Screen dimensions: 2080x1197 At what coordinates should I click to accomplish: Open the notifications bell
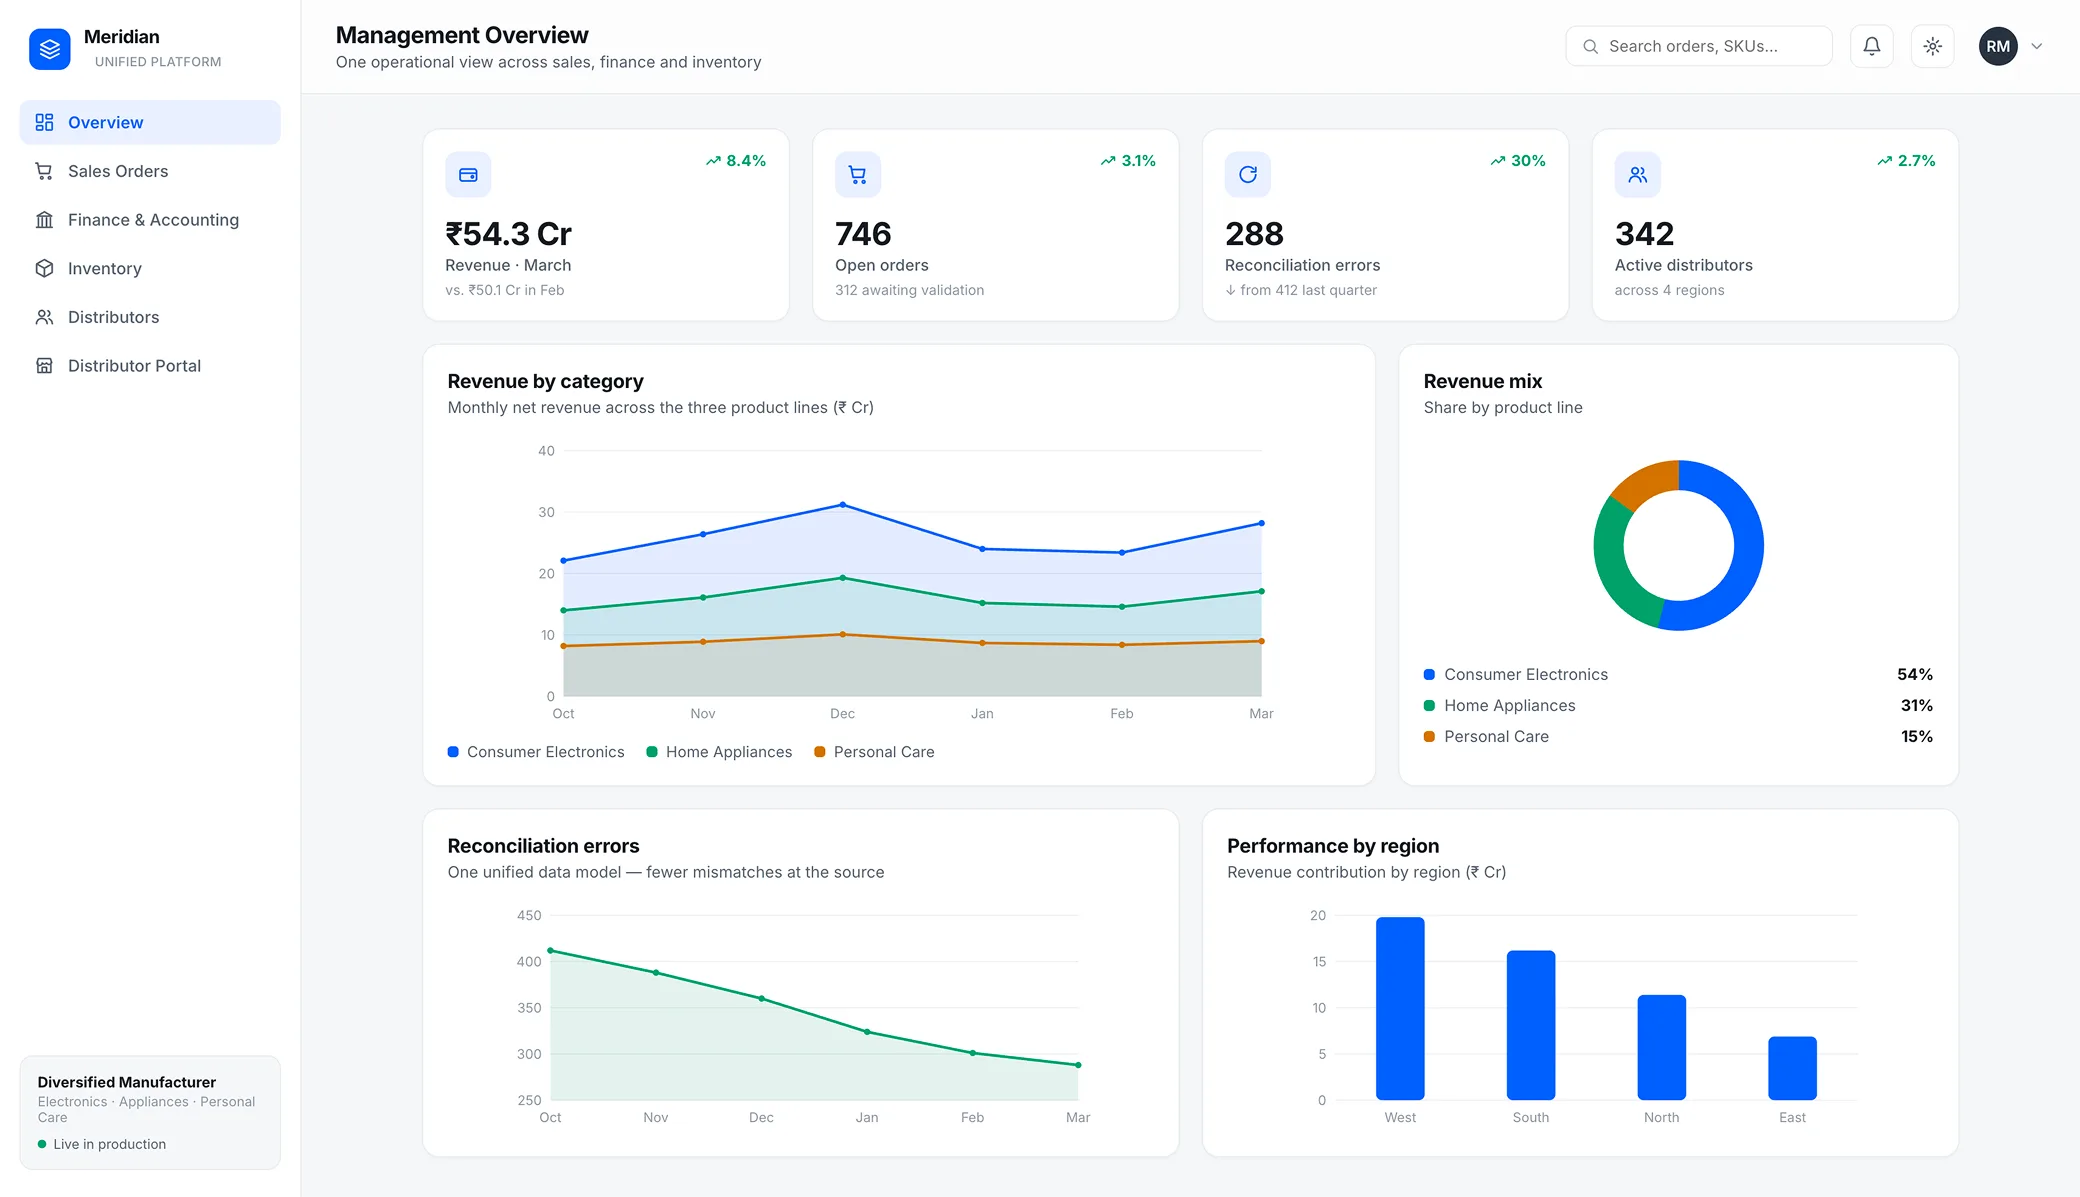pos(1872,46)
